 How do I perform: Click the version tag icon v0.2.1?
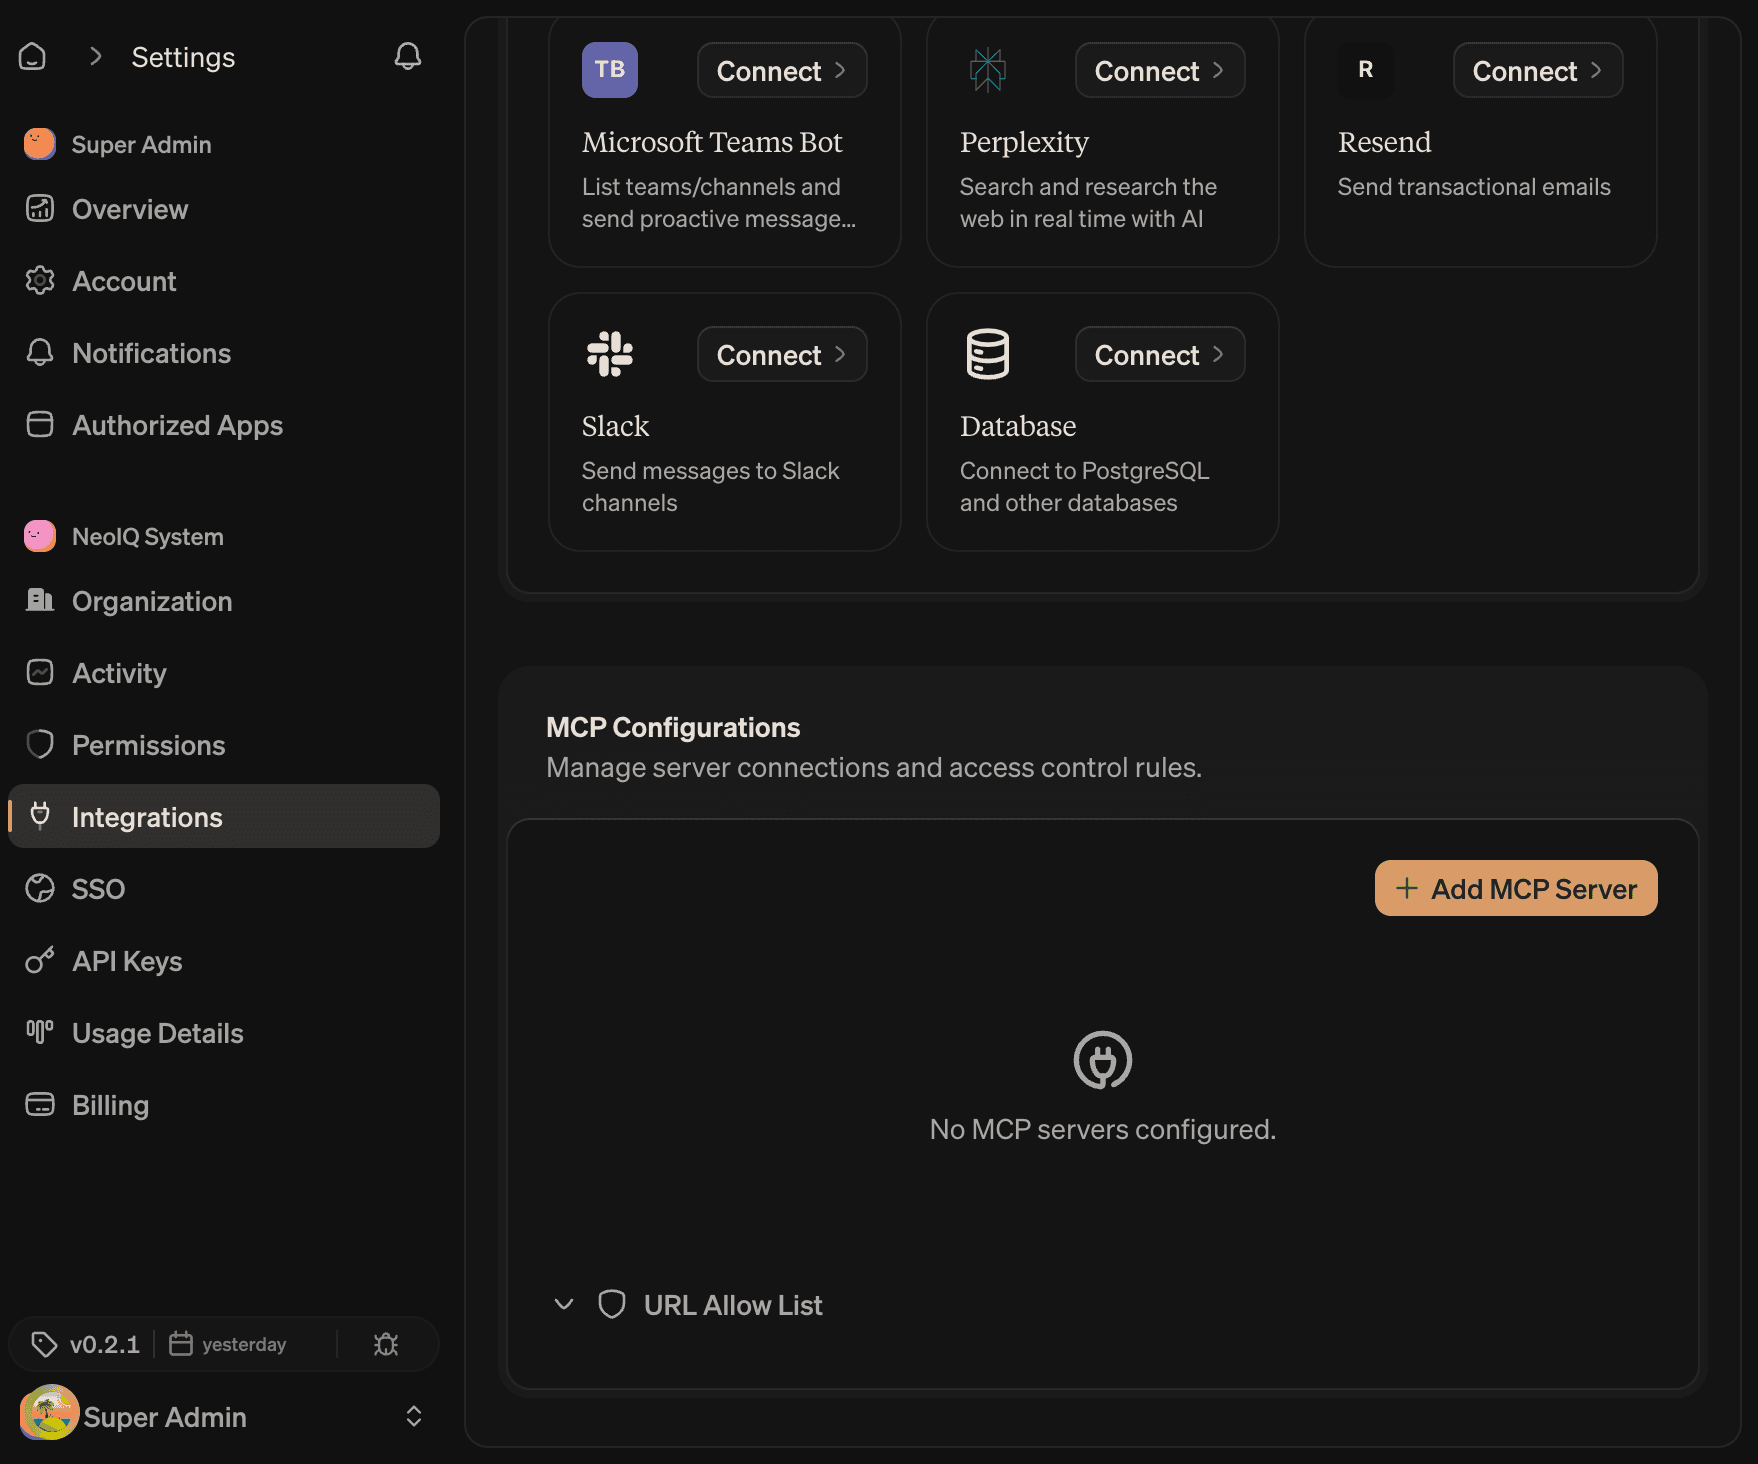44,1344
